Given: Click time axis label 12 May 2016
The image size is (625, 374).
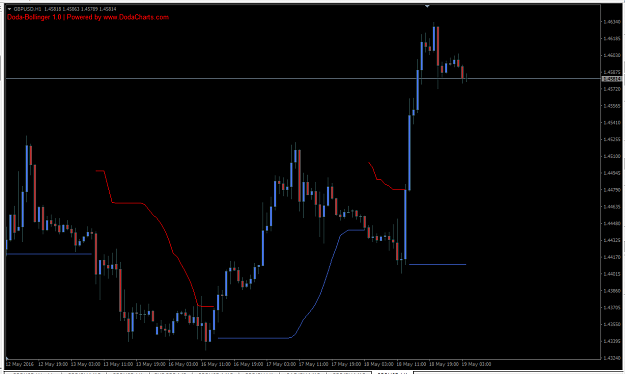Looking at the screenshot, I should (x=20, y=364).
